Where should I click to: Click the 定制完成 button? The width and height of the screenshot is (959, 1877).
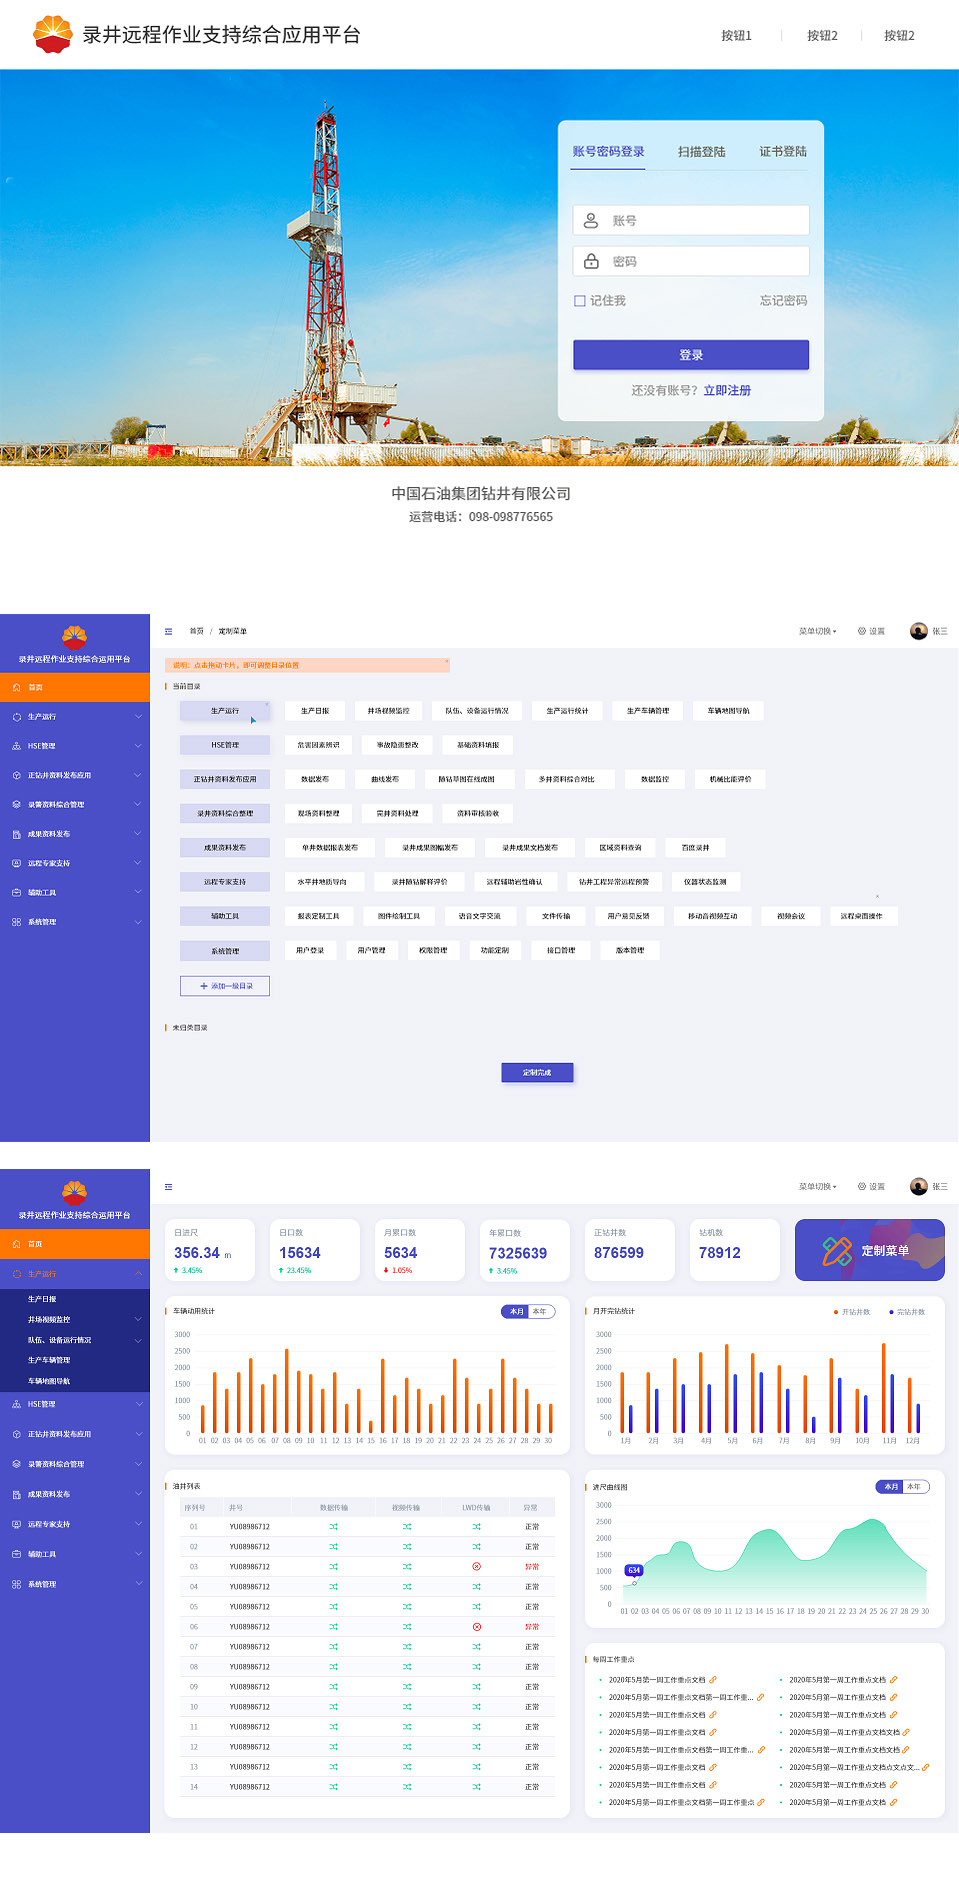[537, 1072]
